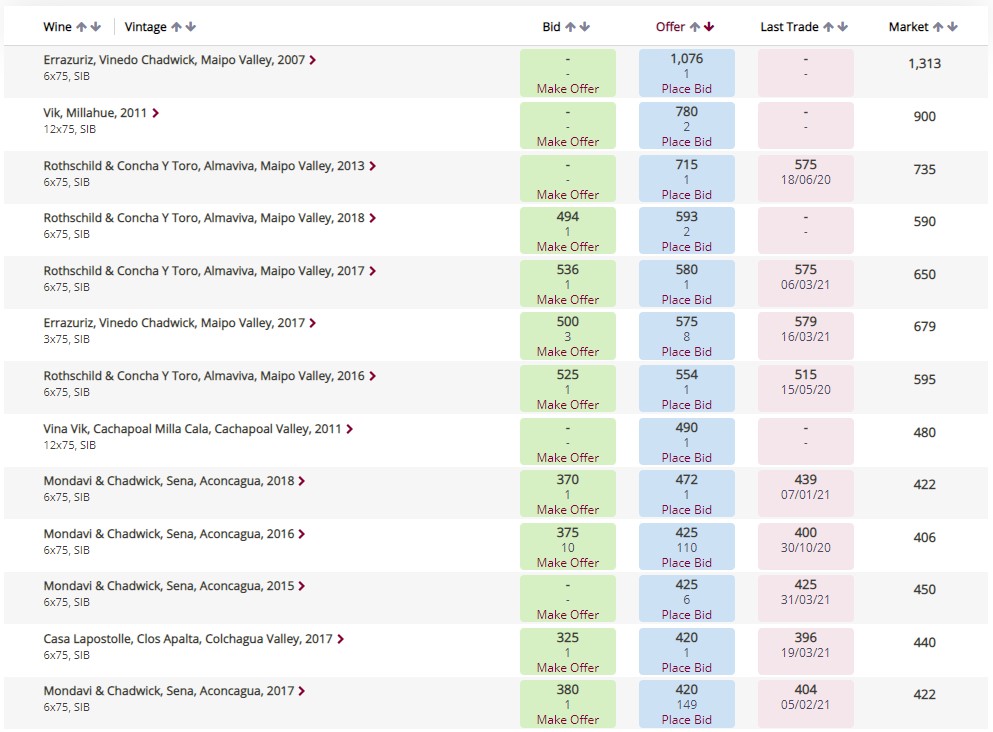The image size is (993, 732).
Task: Select last trade 575 dated 18/06/20
Action: [806, 179]
